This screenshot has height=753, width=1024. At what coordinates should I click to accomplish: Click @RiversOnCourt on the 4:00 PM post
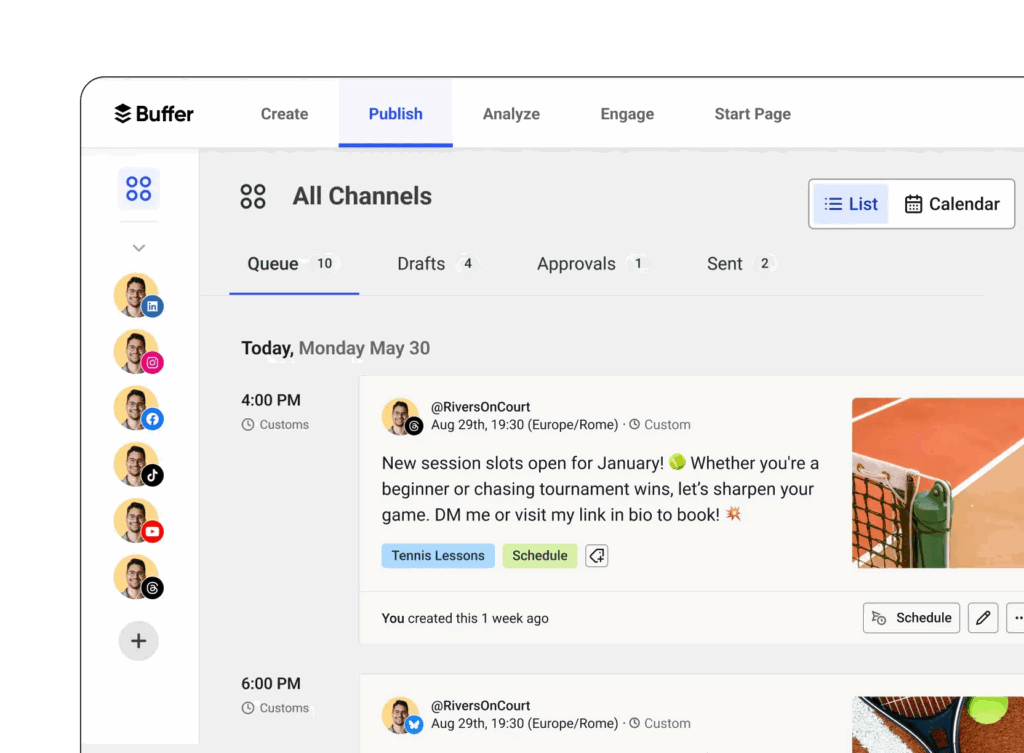tap(480, 407)
